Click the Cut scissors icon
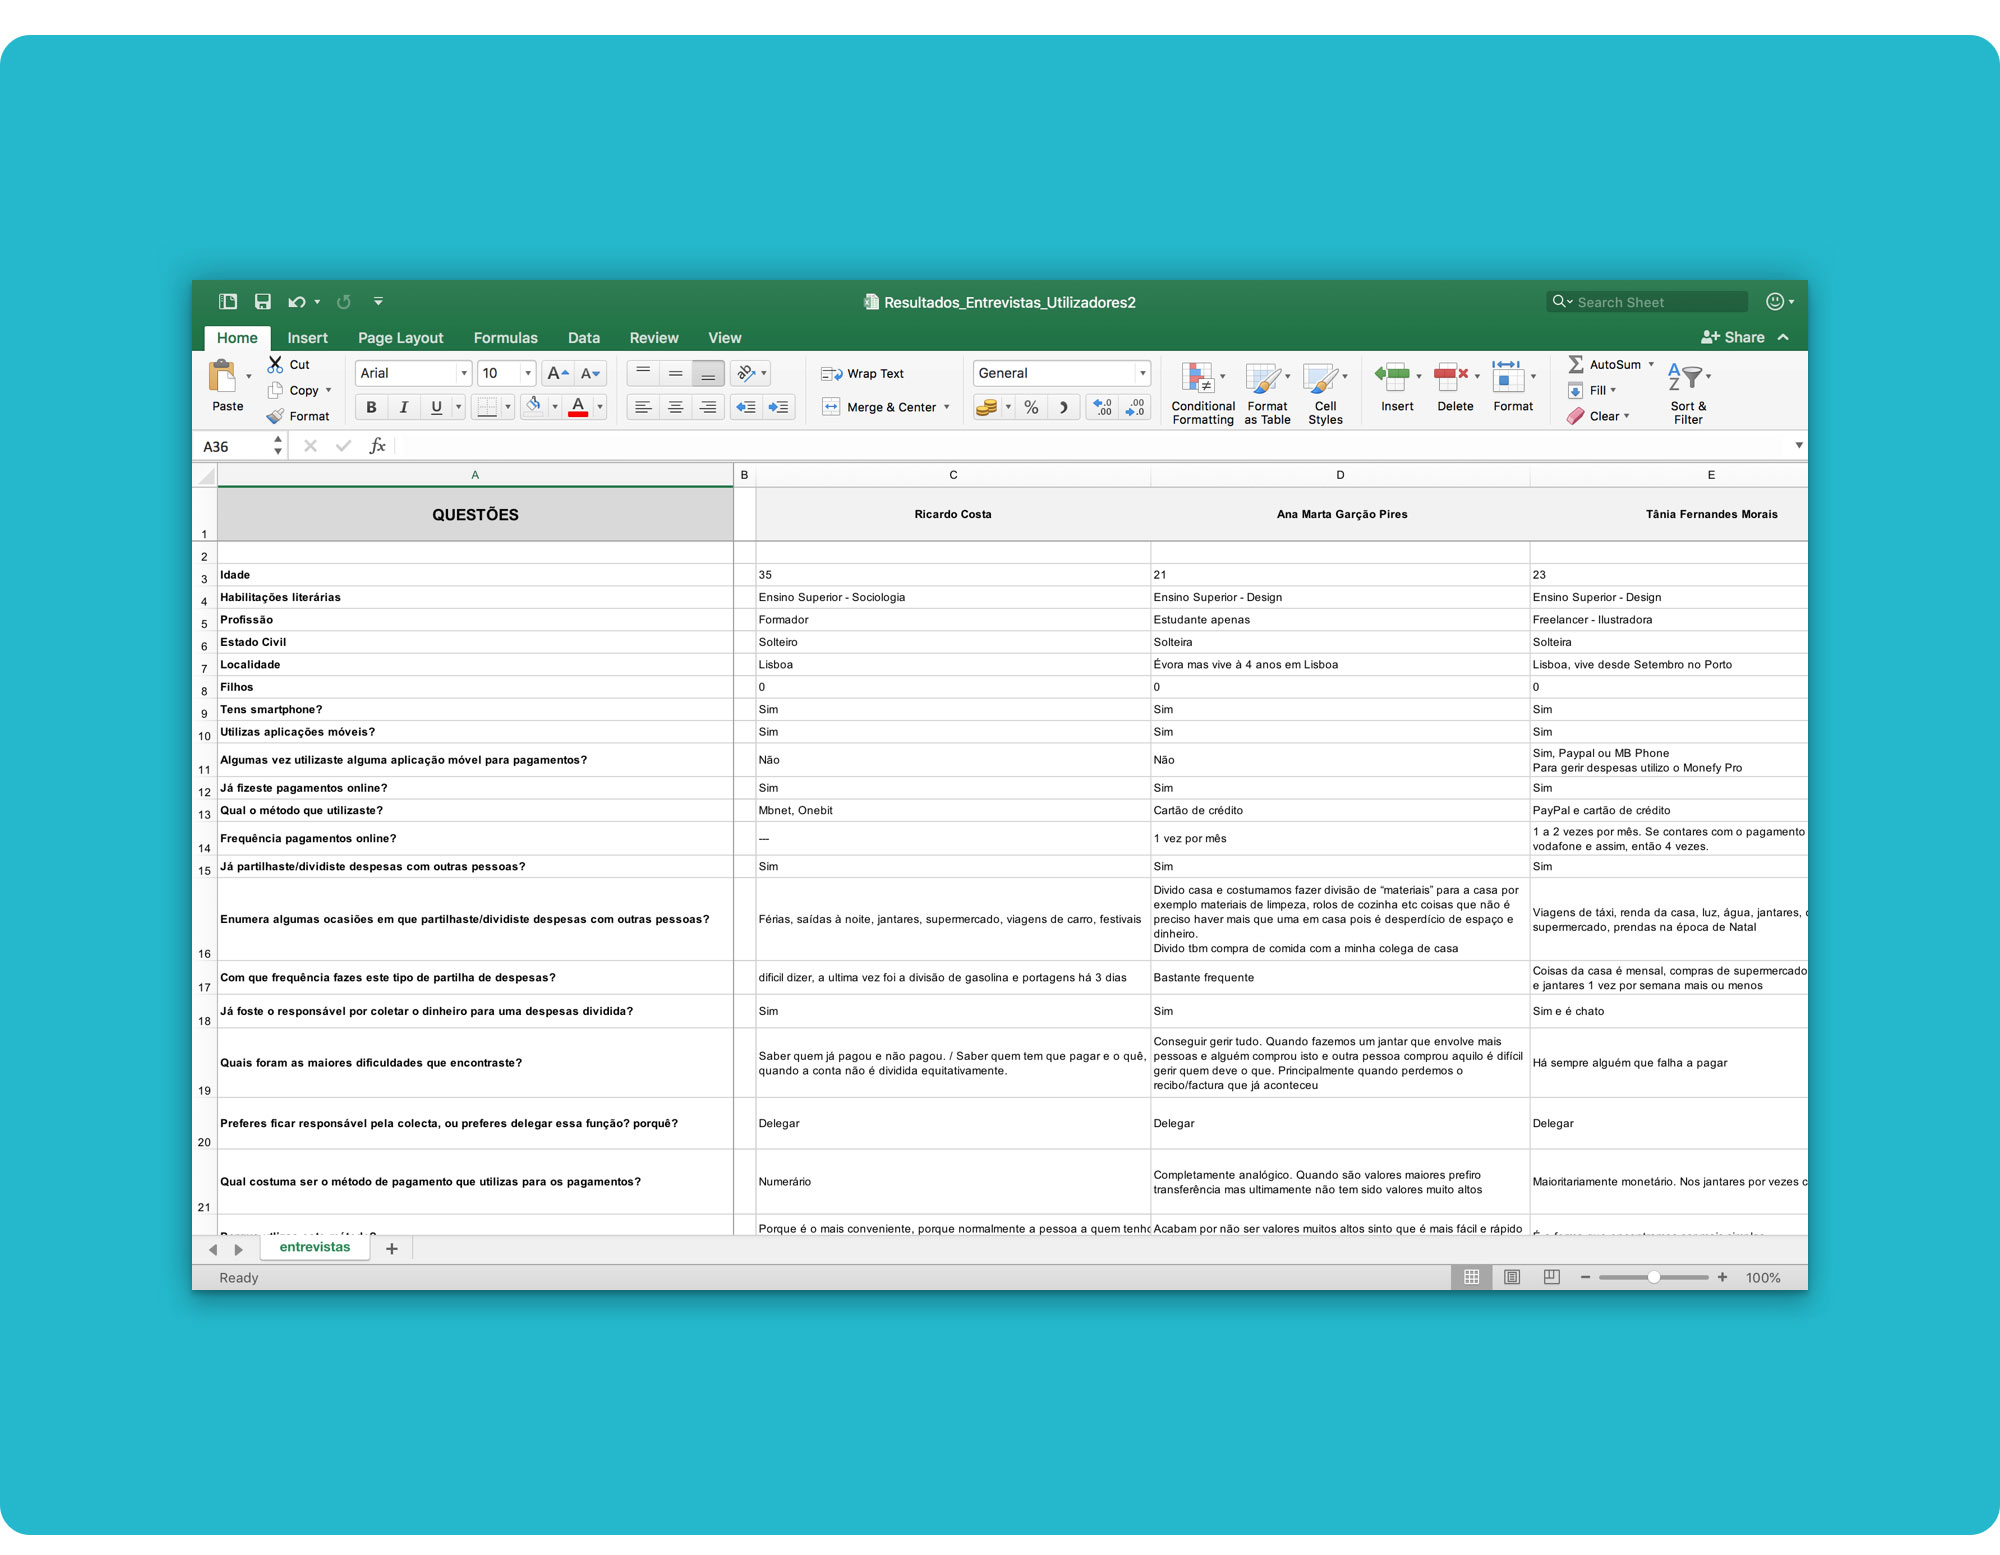This screenshot has height=1555, width=2000. (x=275, y=365)
